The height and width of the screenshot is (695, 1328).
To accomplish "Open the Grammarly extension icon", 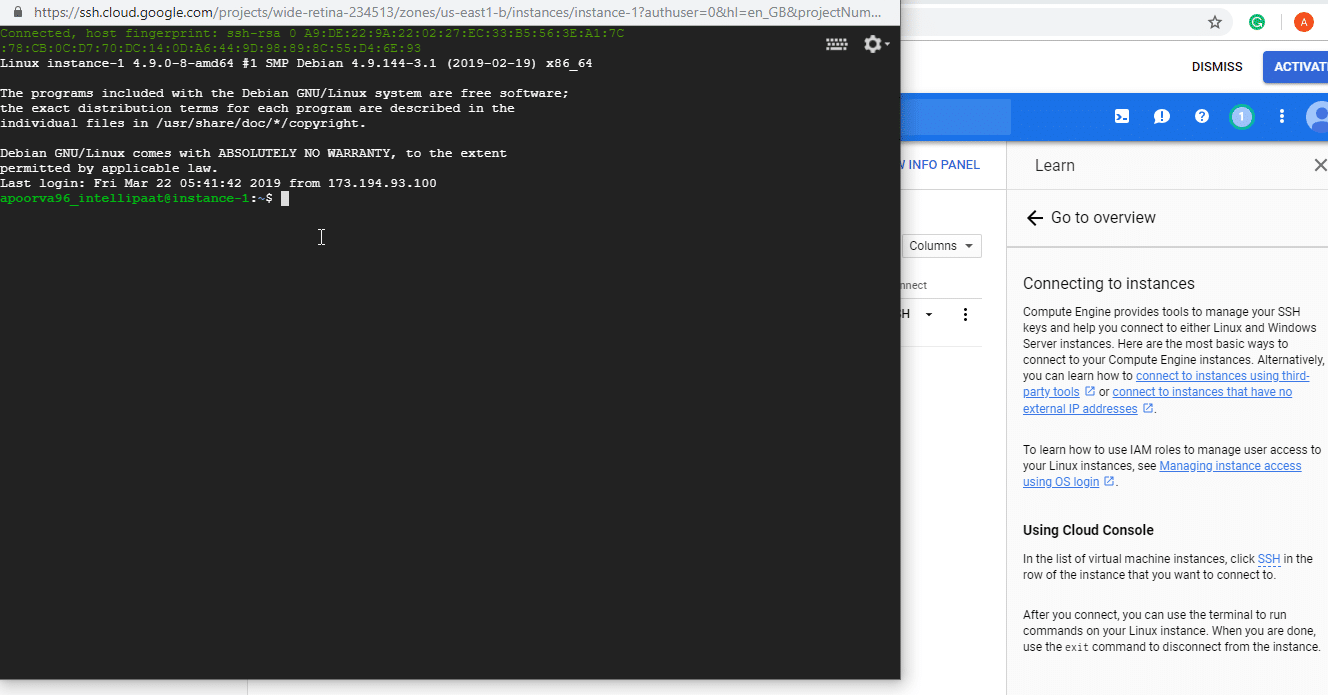I will [x=1257, y=22].
